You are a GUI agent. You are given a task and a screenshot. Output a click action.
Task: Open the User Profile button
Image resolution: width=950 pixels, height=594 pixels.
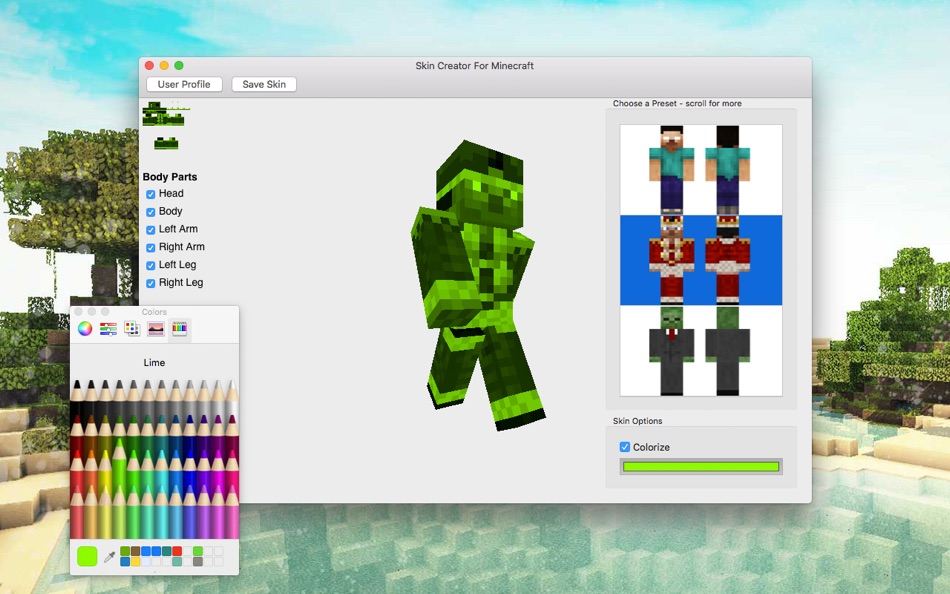pyautogui.click(x=184, y=84)
